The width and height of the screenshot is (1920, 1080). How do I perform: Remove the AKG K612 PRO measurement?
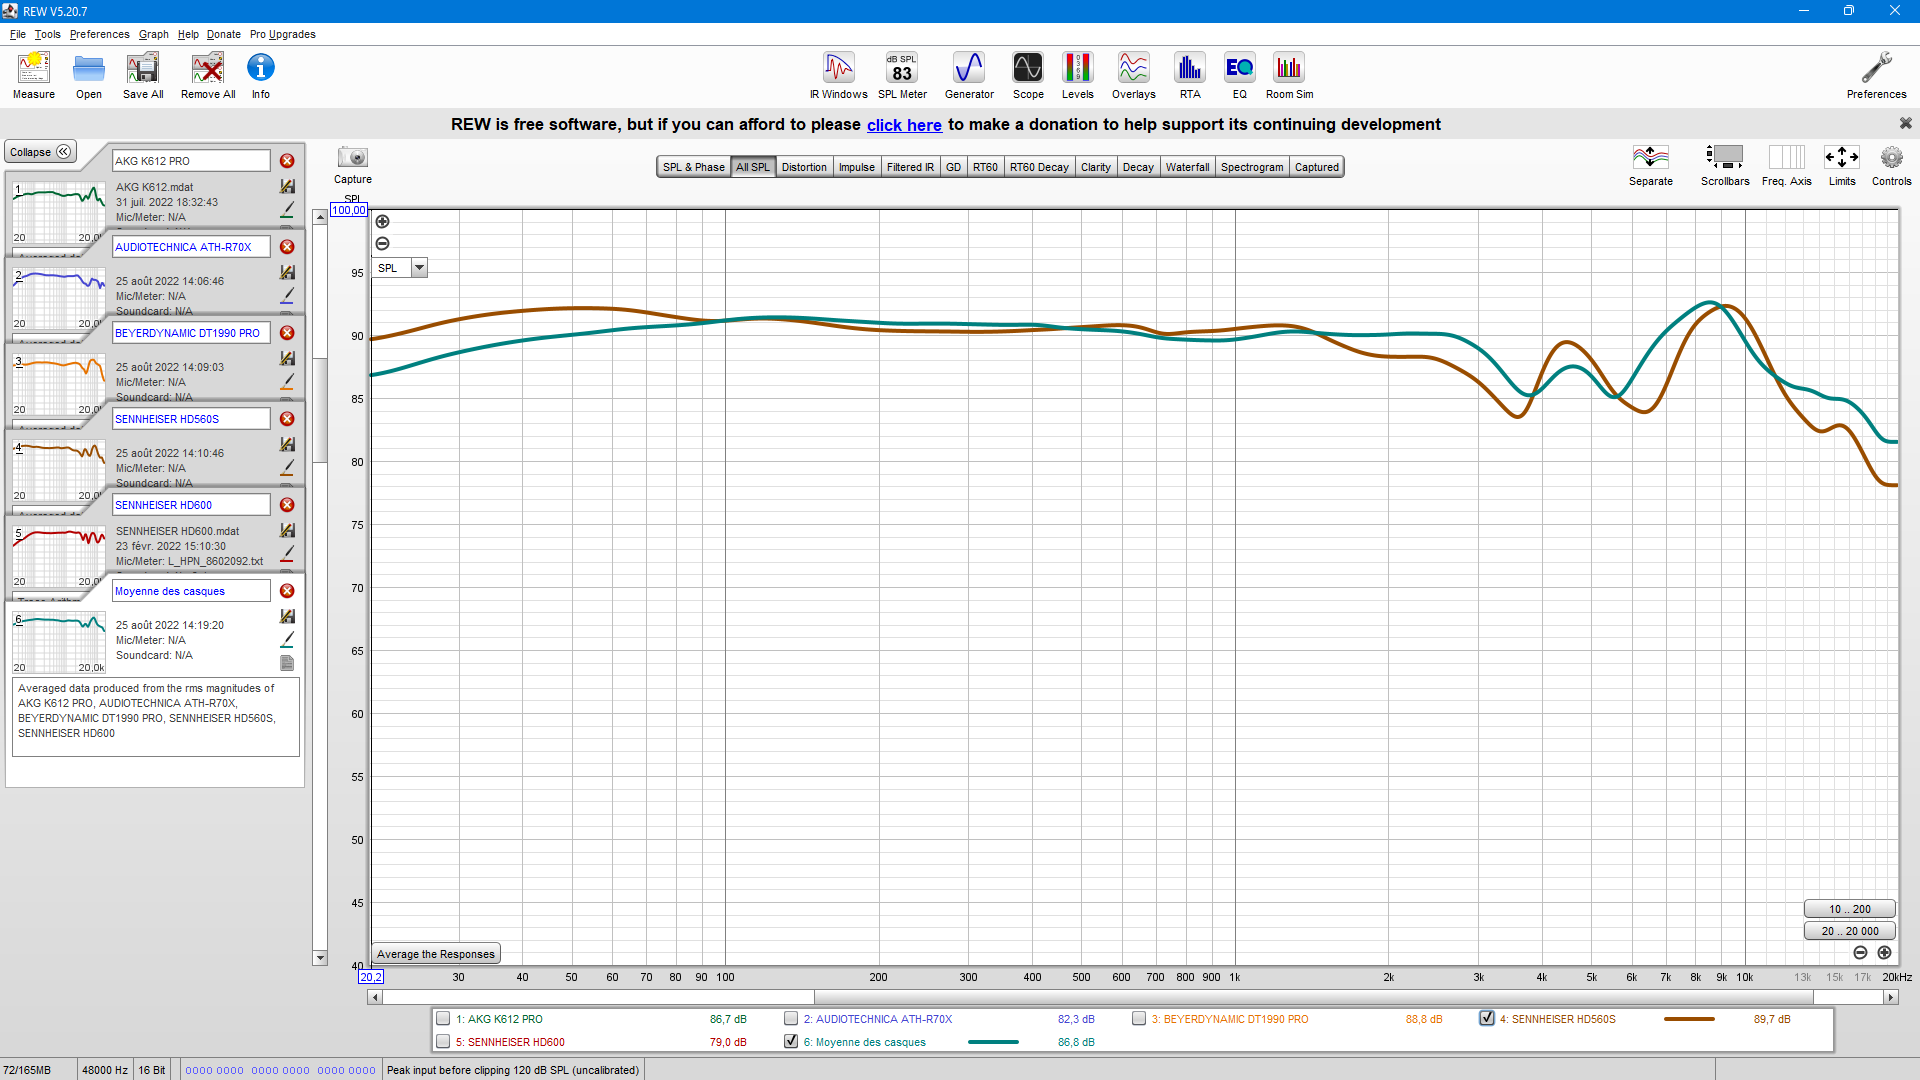(x=287, y=161)
